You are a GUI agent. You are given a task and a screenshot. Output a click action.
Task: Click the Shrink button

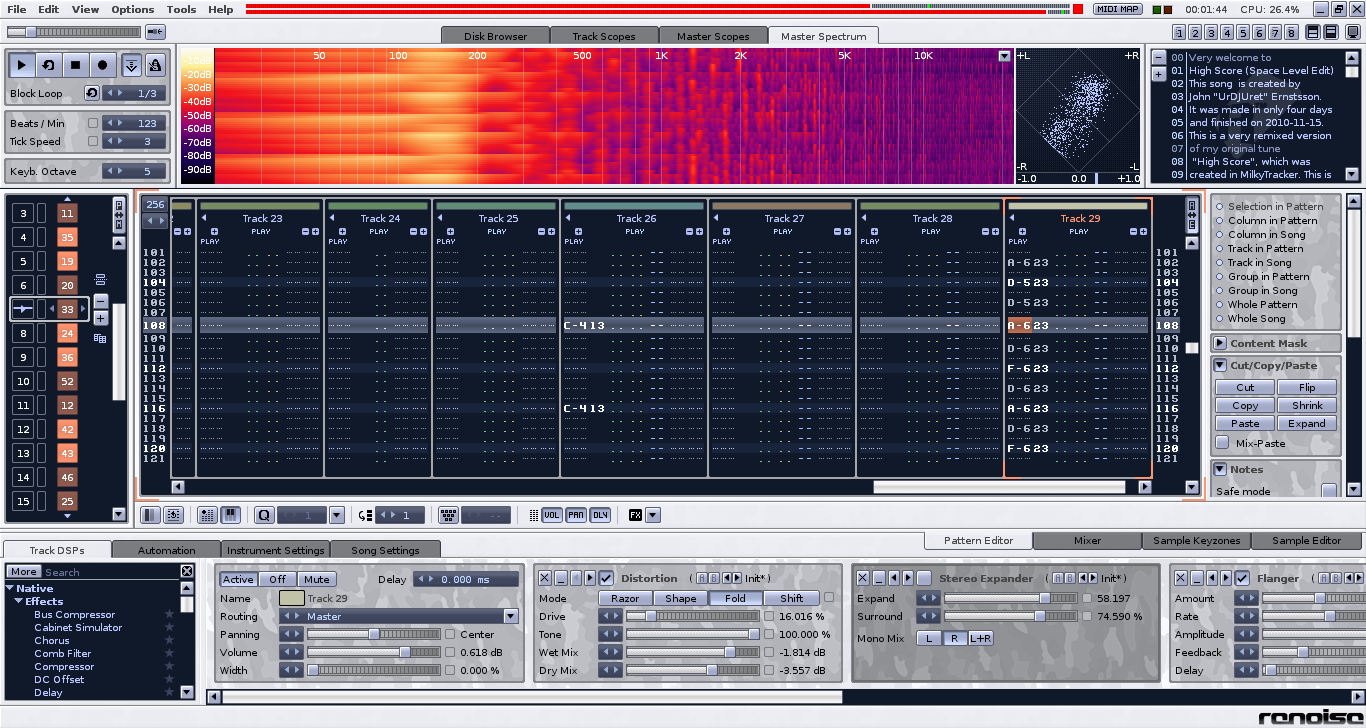(1306, 406)
